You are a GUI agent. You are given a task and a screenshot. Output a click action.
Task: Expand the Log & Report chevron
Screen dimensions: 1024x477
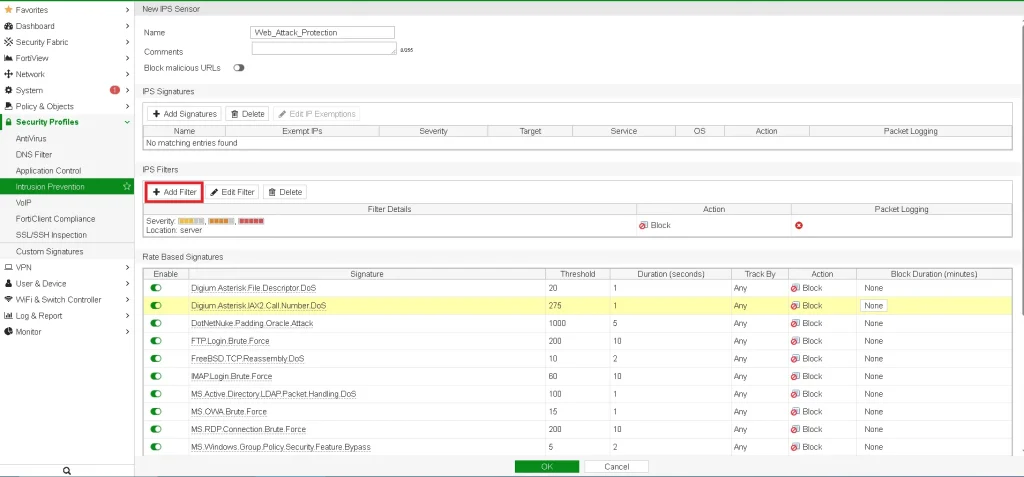click(x=127, y=316)
